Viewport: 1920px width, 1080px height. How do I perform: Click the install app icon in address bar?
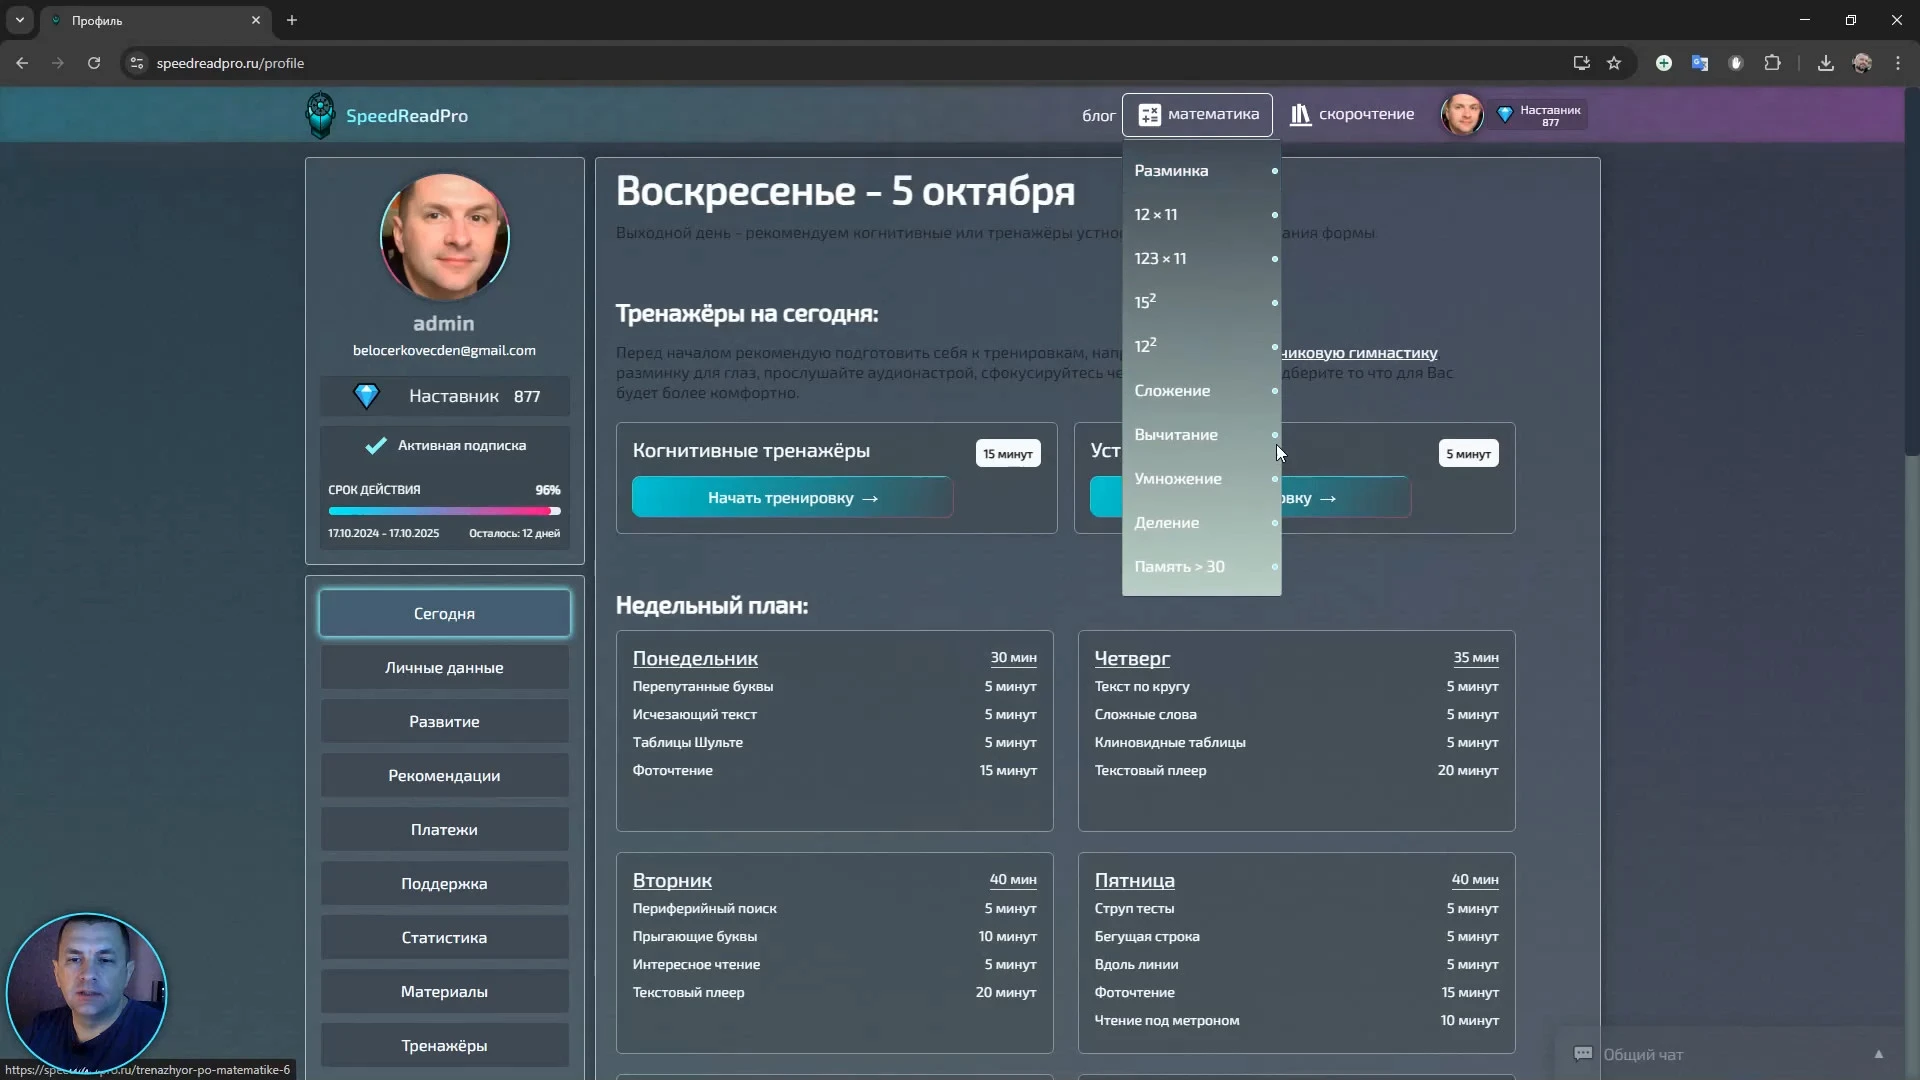(x=1581, y=63)
